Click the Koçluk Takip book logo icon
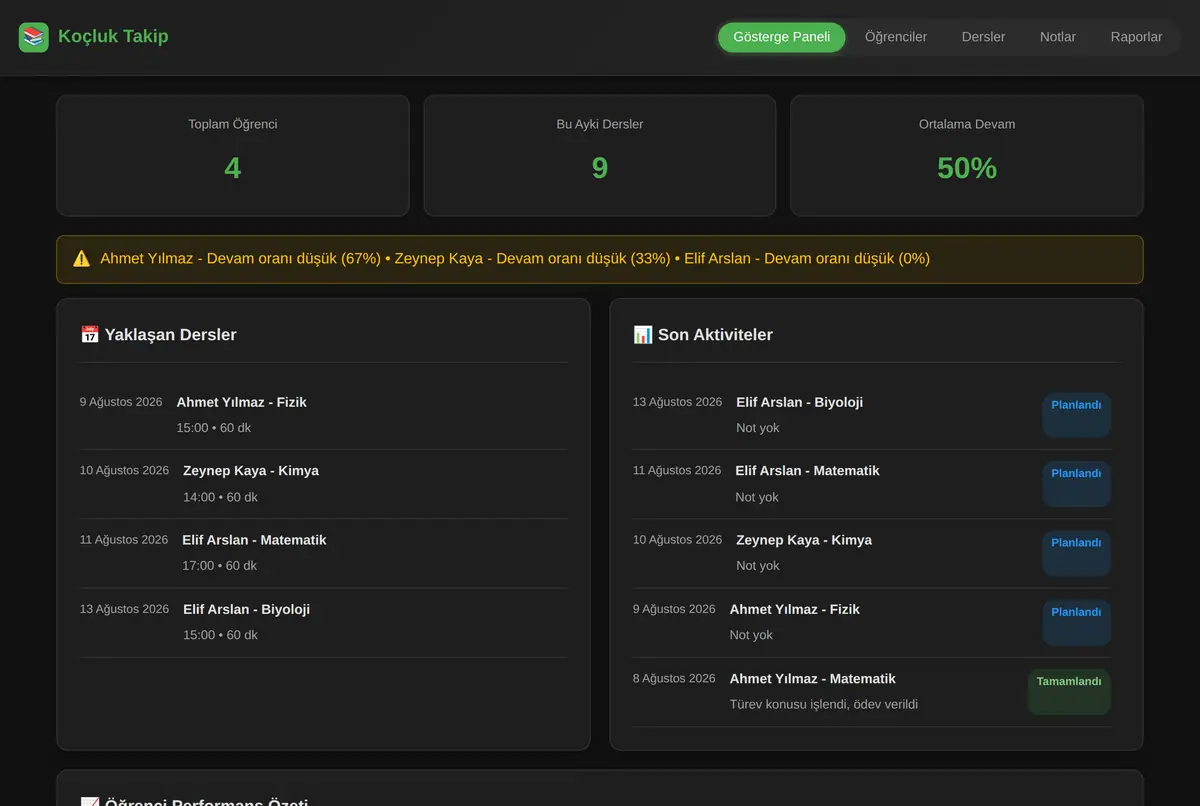The height and width of the screenshot is (806, 1200). pos(34,38)
